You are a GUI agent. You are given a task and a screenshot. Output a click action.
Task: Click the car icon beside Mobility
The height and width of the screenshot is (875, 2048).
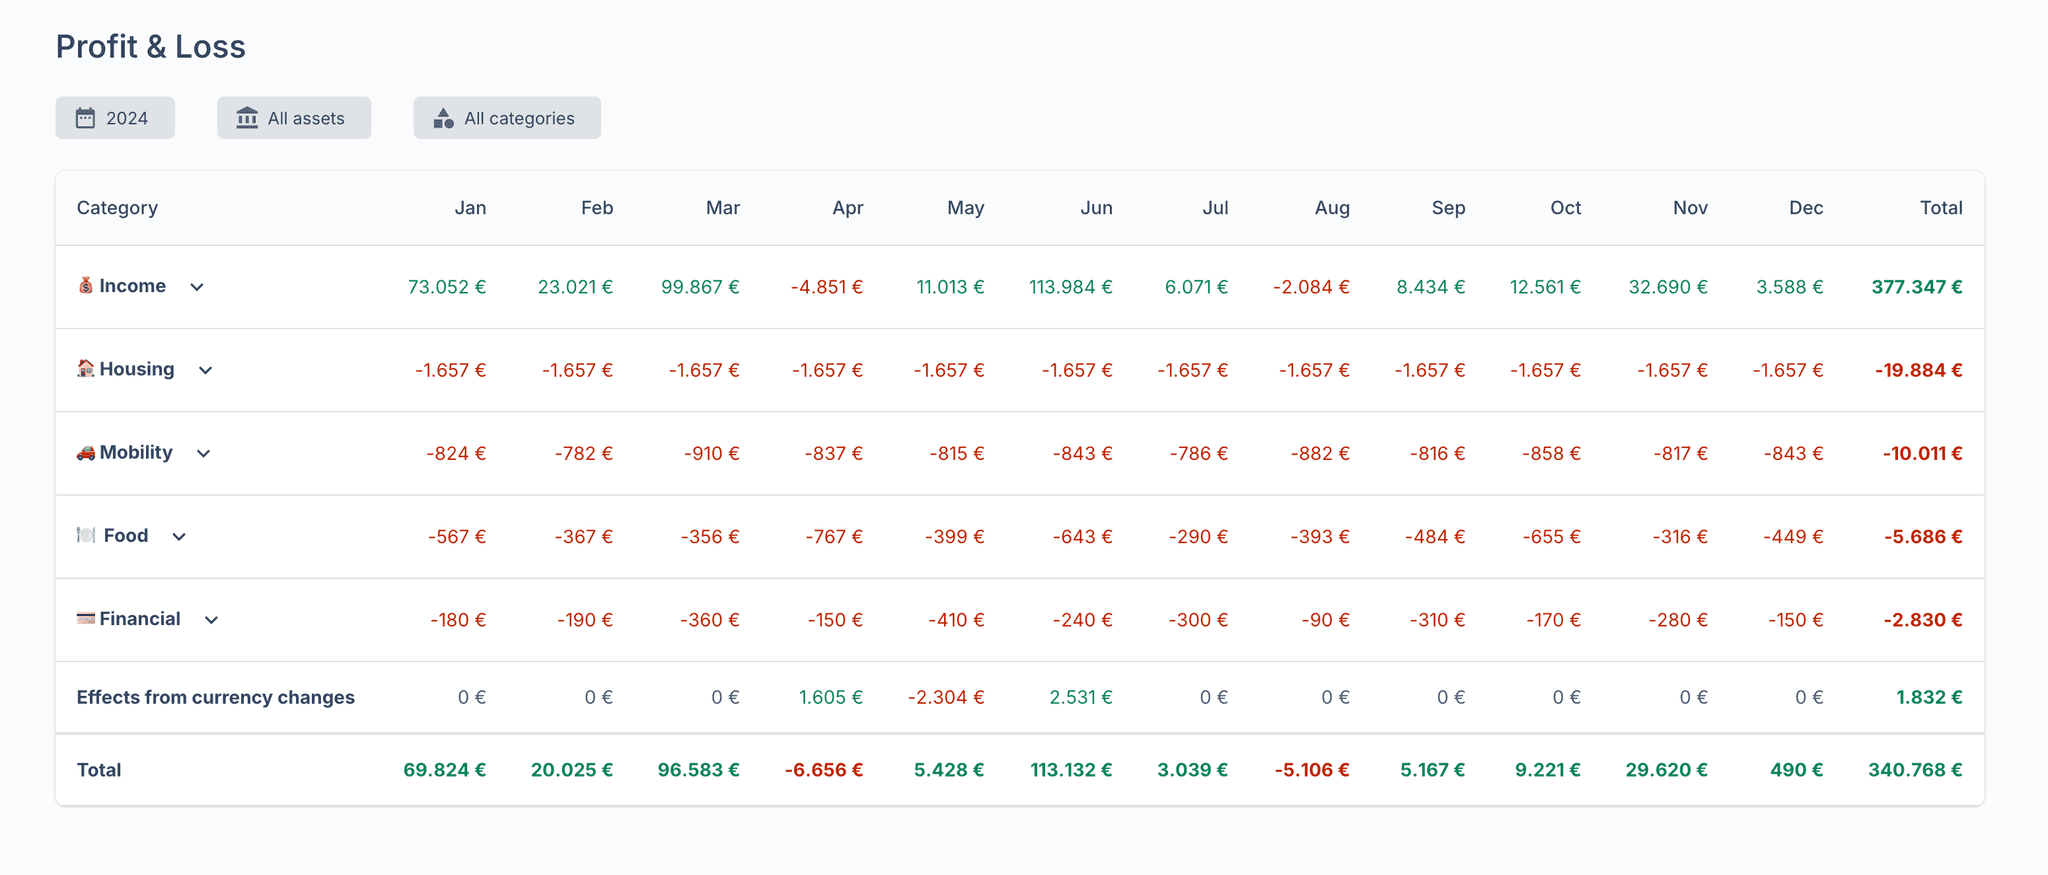click(x=86, y=453)
